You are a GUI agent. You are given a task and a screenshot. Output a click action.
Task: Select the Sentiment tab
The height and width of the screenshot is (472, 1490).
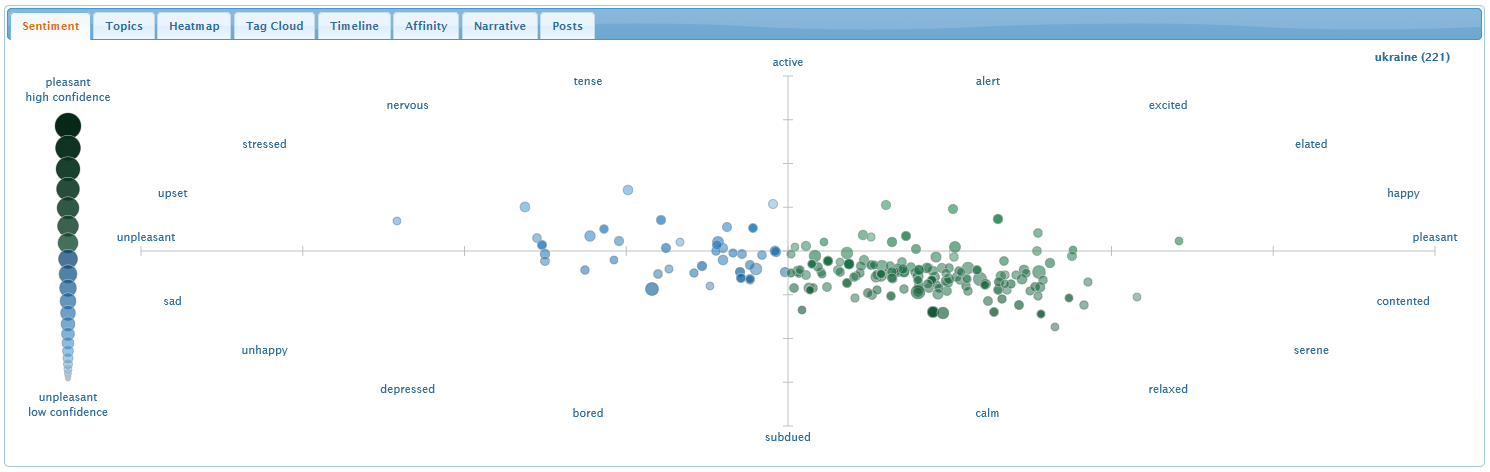click(50, 26)
